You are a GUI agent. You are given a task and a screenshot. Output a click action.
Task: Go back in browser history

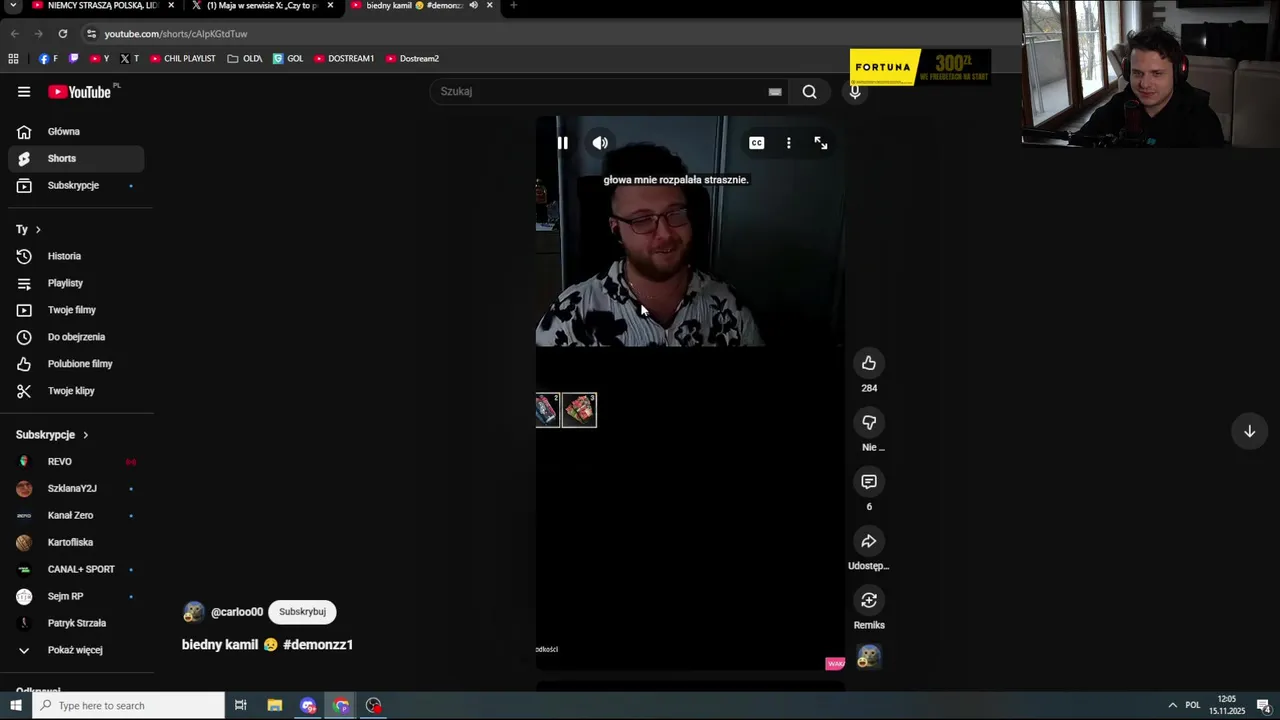(14, 34)
